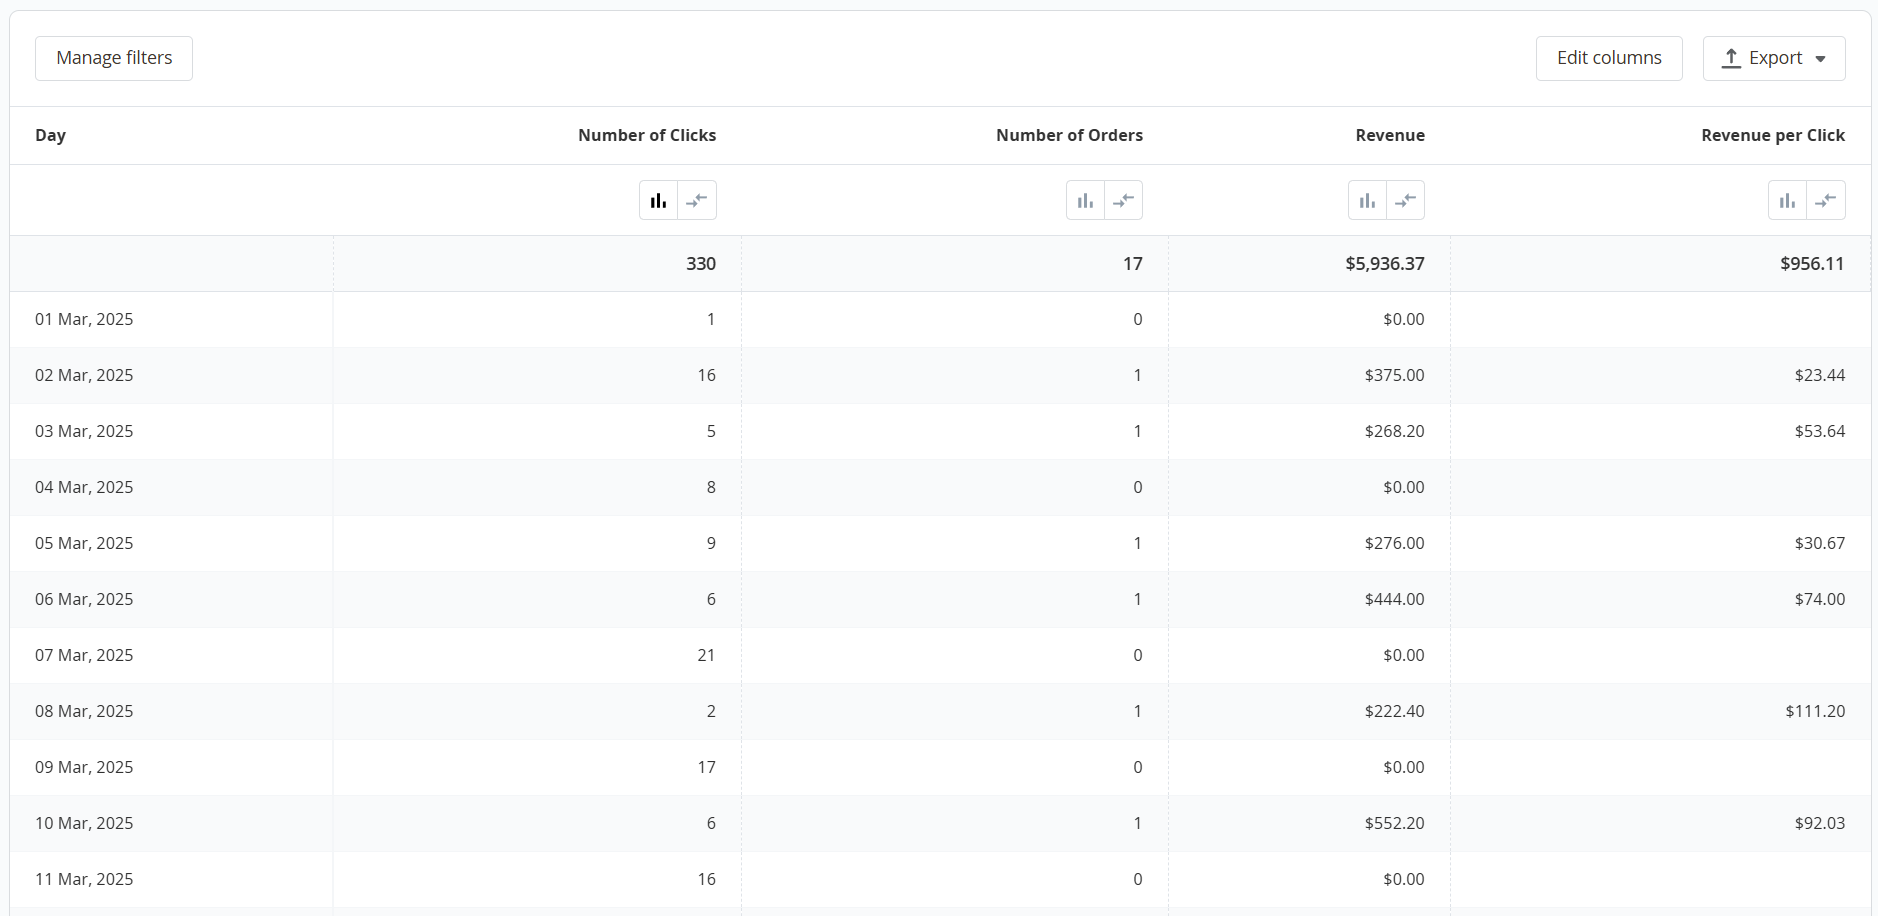Image resolution: width=1878 pixels, height=916 pixels.
Task: Show bar chart for Revenue per Click
Action: pyautogui.click(x=1787, y=200)
